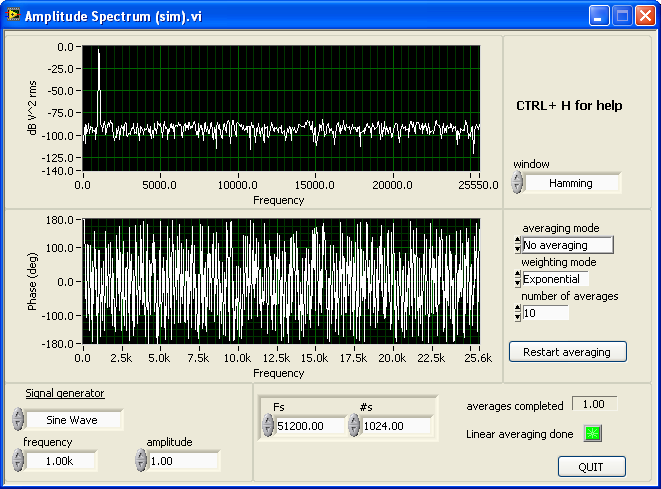Click the frequency field showing 1.00k
The image size is (661, 489).
61,461
